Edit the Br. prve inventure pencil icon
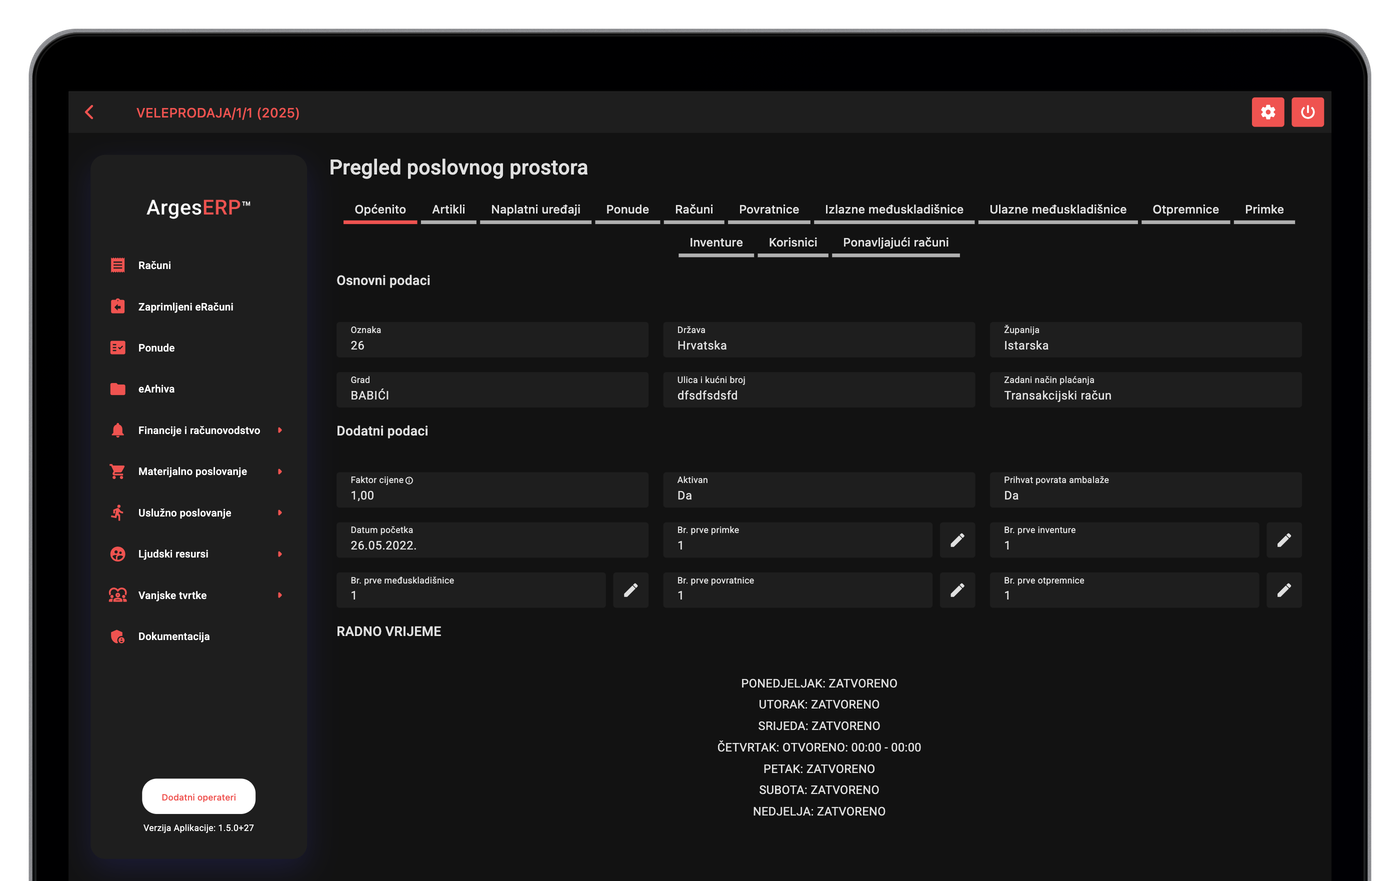This screenshot has width=1400, height=881. 1284,540
